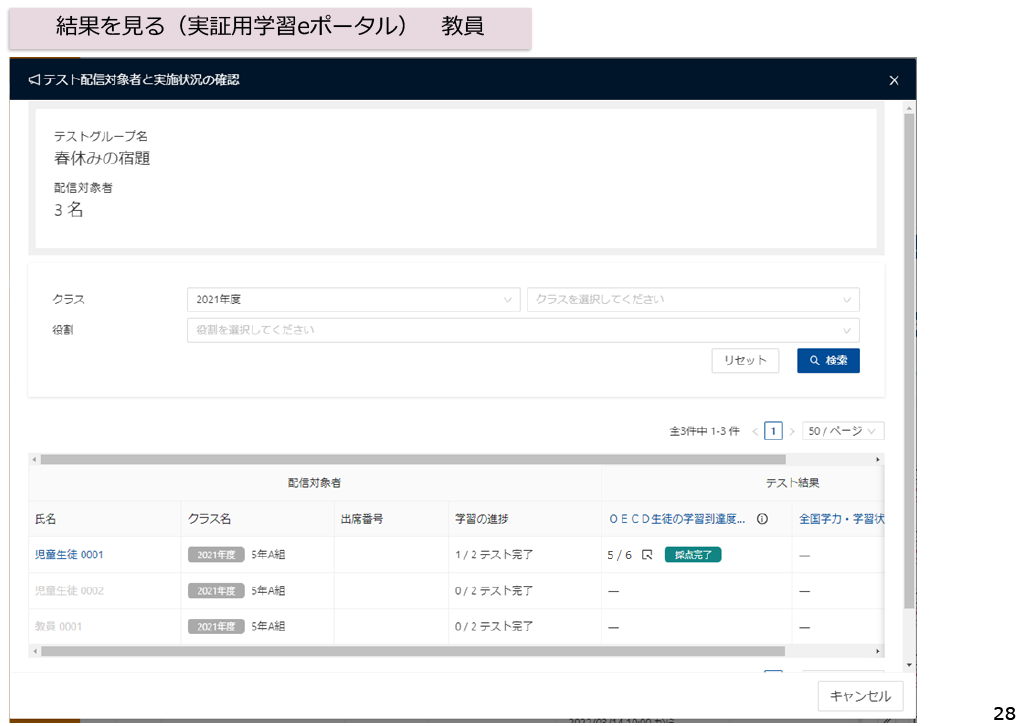Go to previous page arrow in pagination
This screenshot has height=726, width=1024.
point(755,432)
